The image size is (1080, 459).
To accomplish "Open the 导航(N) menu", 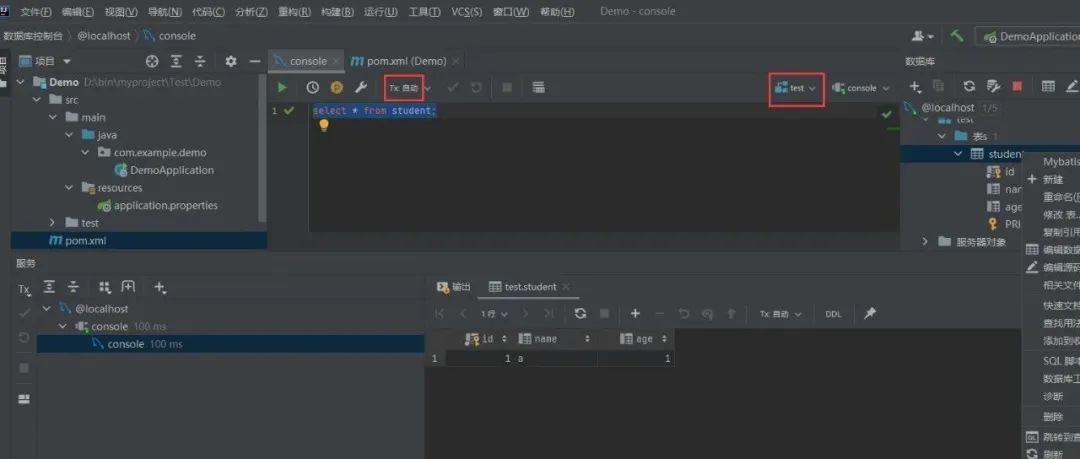I will pos(165,12).
